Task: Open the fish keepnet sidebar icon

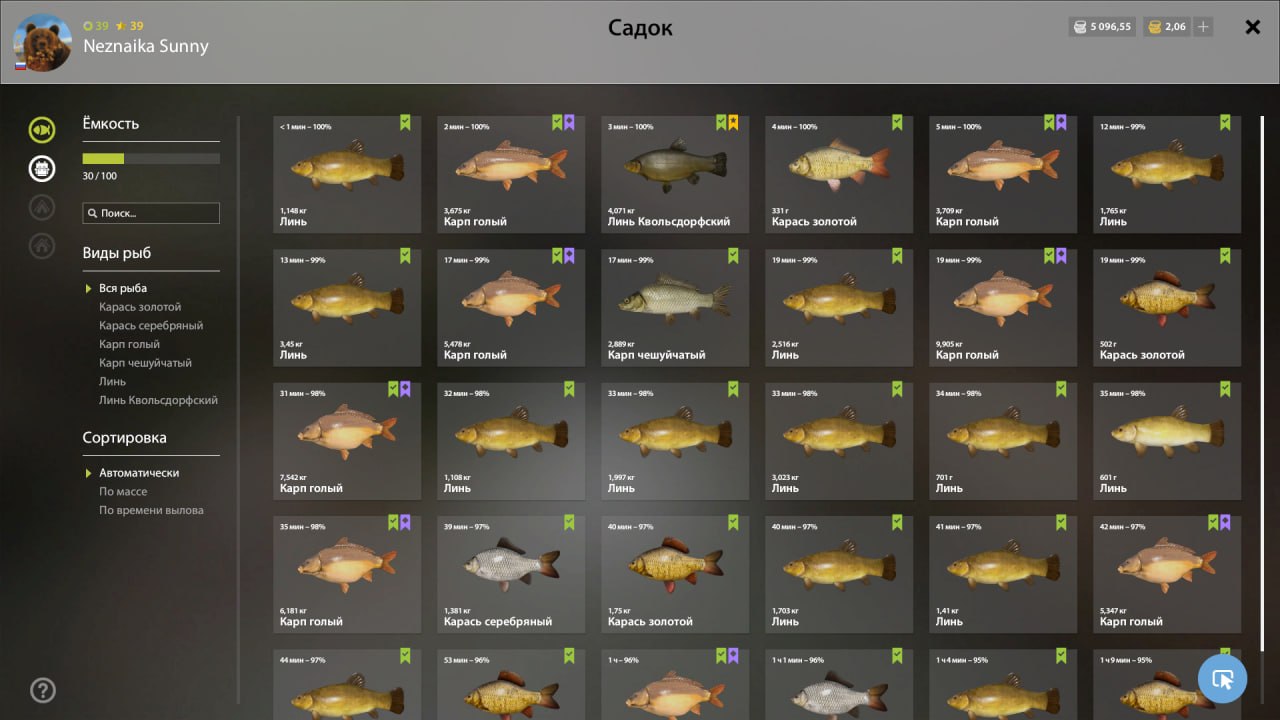Action: point(42,130)
